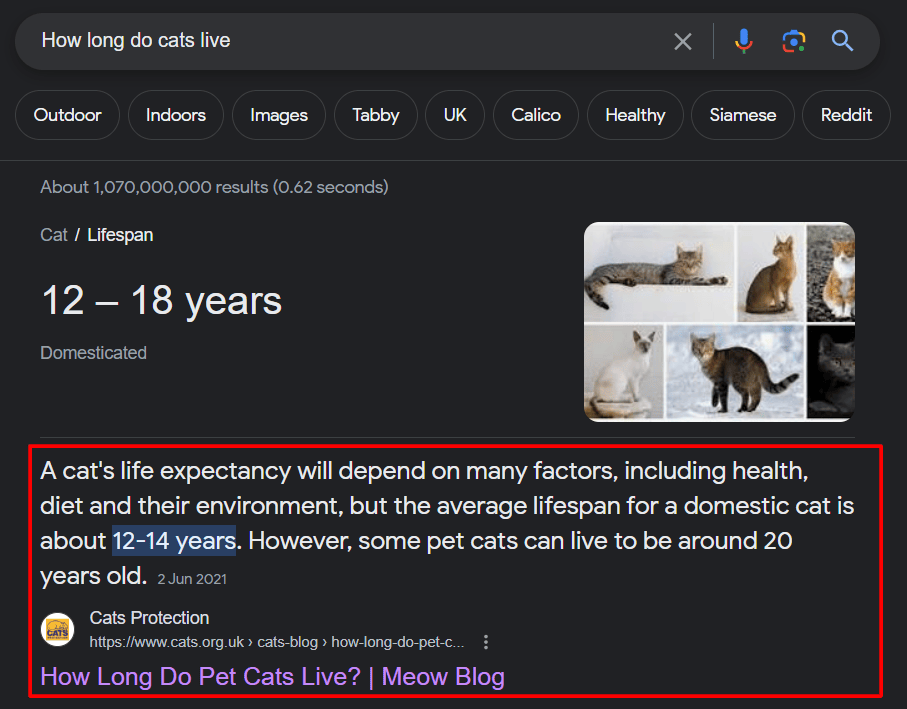This screenshot has width=907, height=709.
Task: Toggle the Healthy filter chip
Action: coord(635,115)
